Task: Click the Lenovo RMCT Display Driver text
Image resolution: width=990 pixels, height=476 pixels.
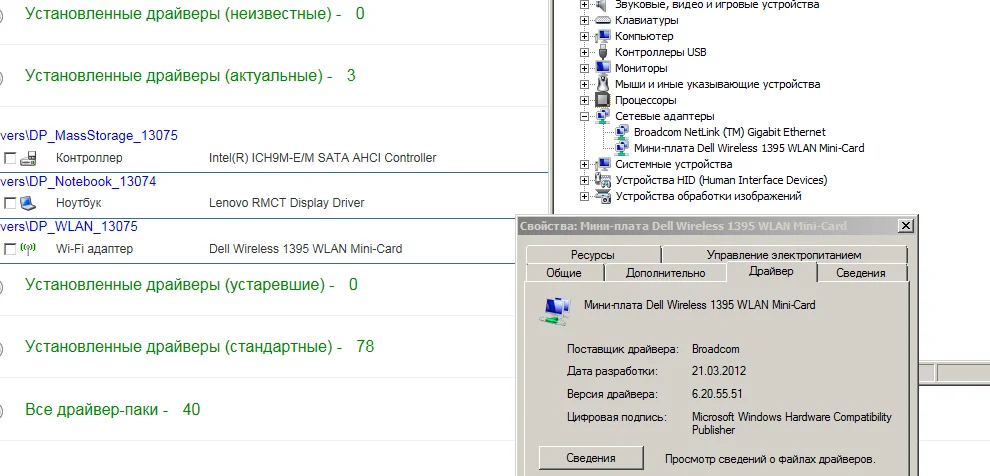Action: coord(287,203)
